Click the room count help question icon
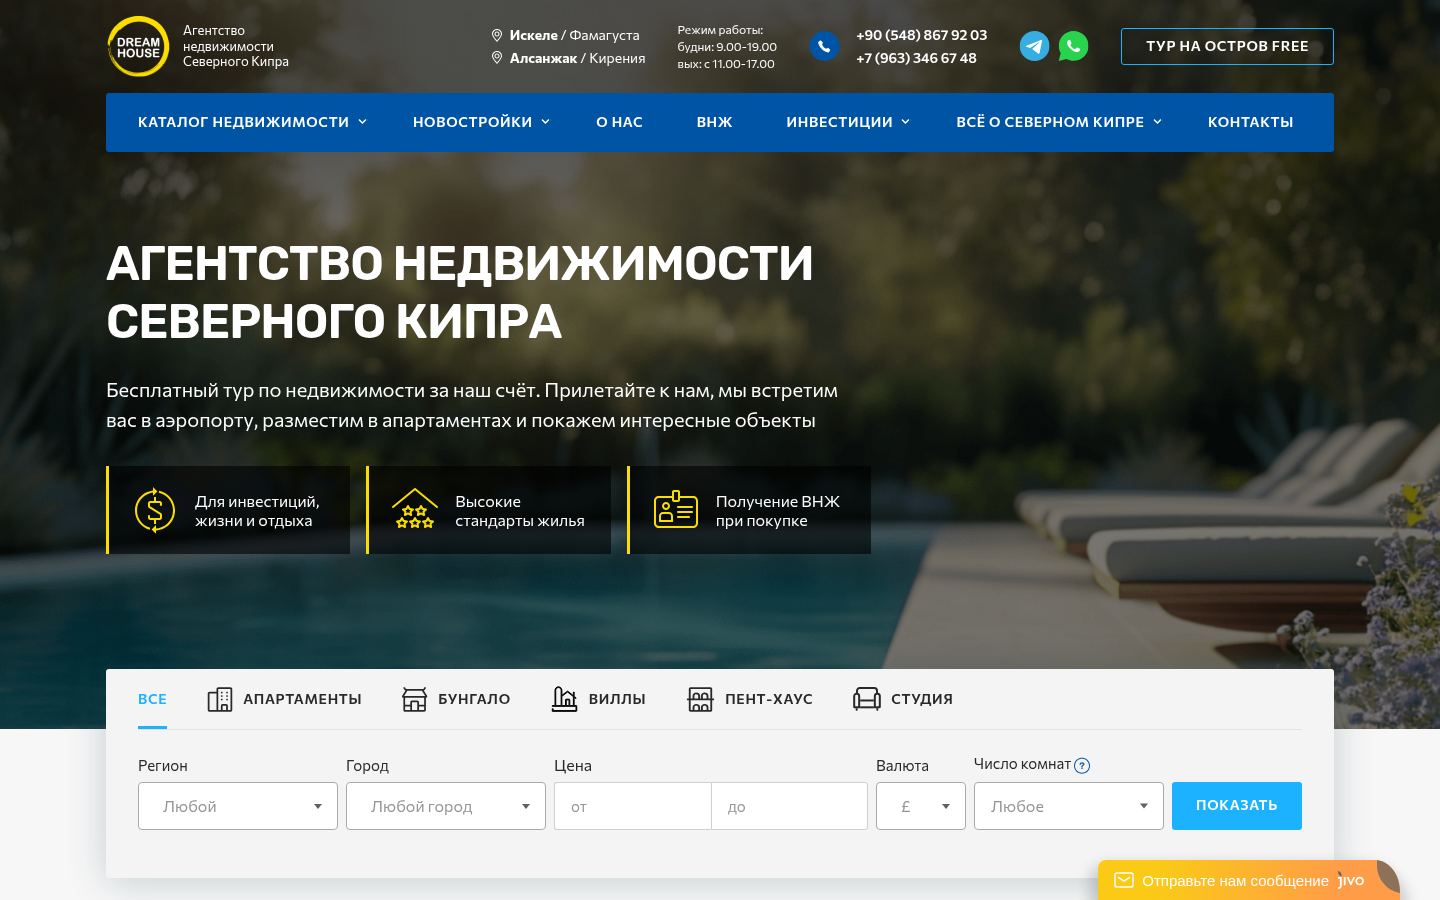 coord(1082,765)
